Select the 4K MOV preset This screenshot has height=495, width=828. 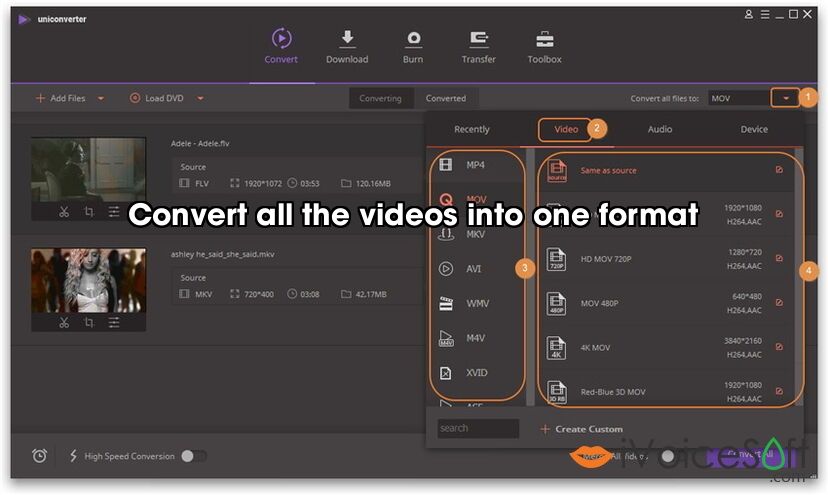point(665,348)
